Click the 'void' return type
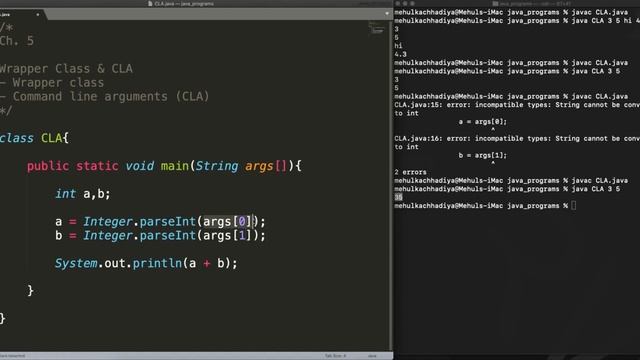The height and width of the screenshot is (360, 640). [140, 166]
